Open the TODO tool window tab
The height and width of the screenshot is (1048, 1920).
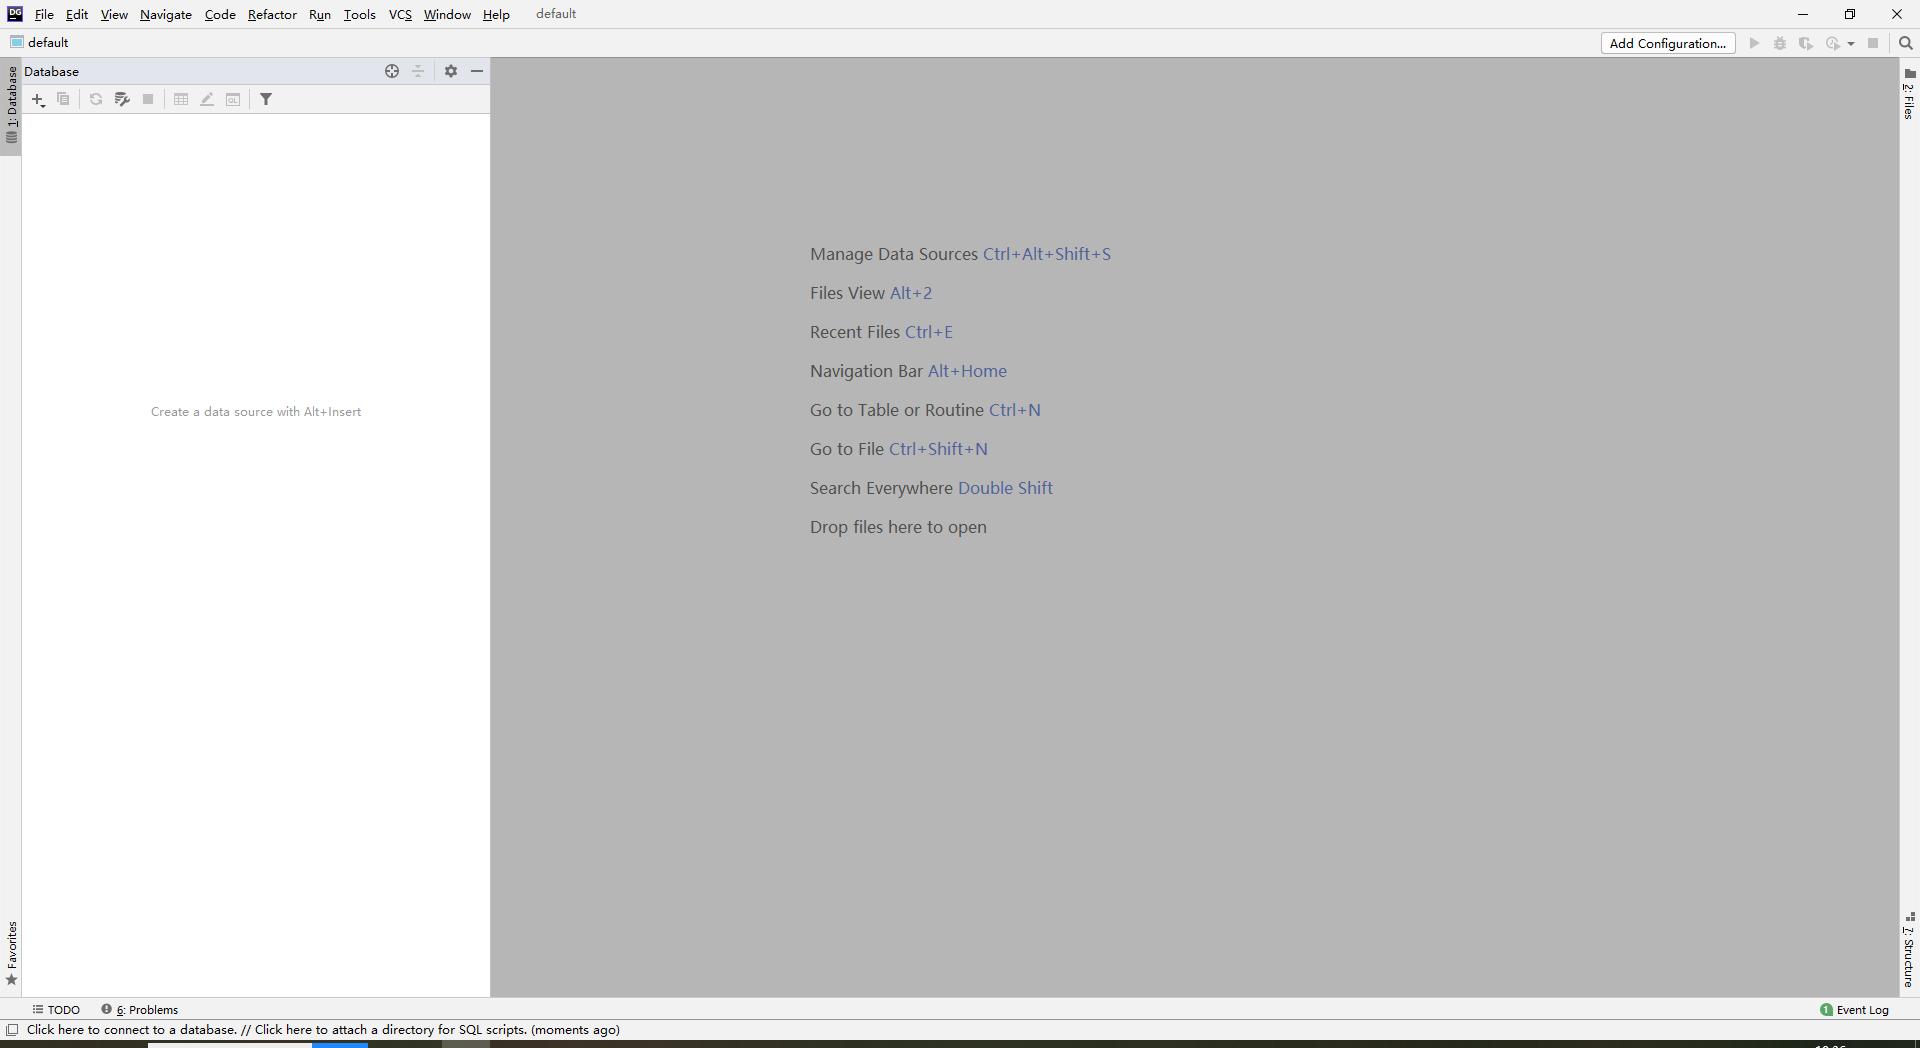tap(56, 1010)
